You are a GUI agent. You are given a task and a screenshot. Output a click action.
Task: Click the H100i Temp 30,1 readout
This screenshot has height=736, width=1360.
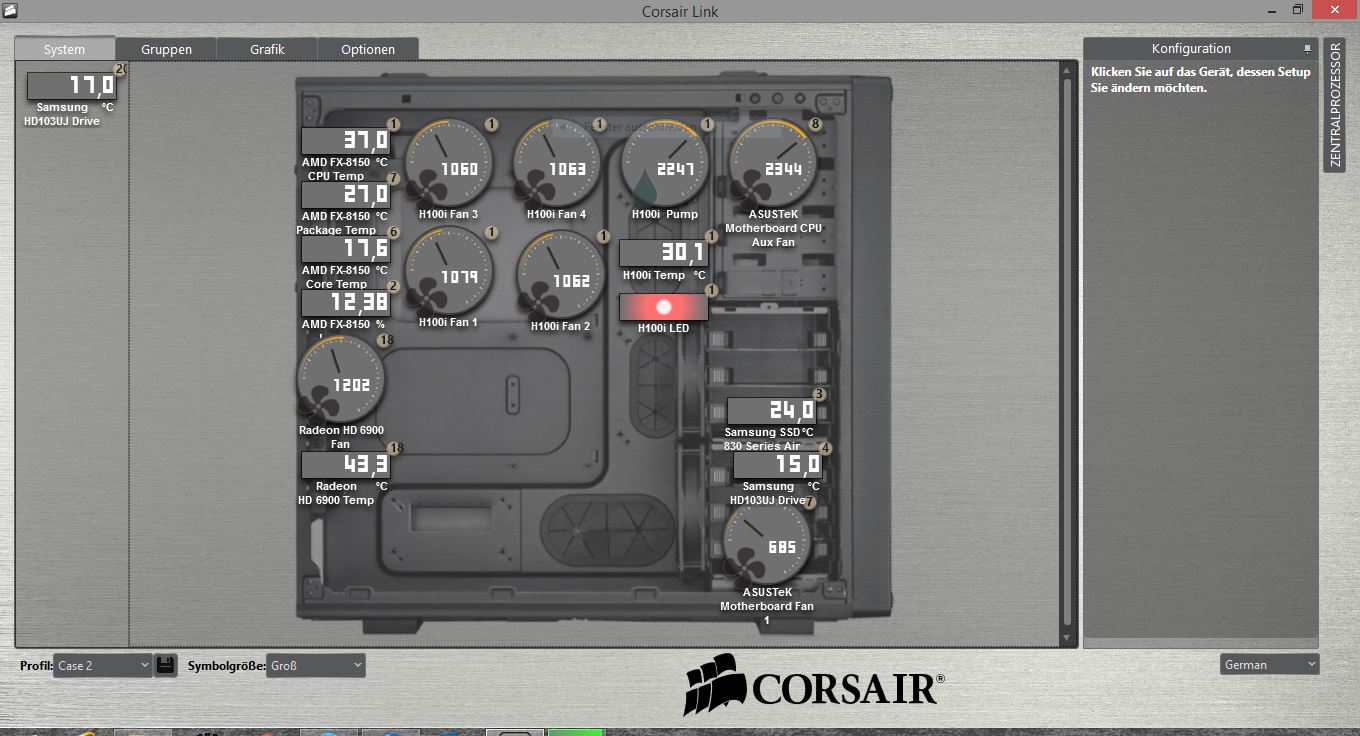(x=663, y=253)
